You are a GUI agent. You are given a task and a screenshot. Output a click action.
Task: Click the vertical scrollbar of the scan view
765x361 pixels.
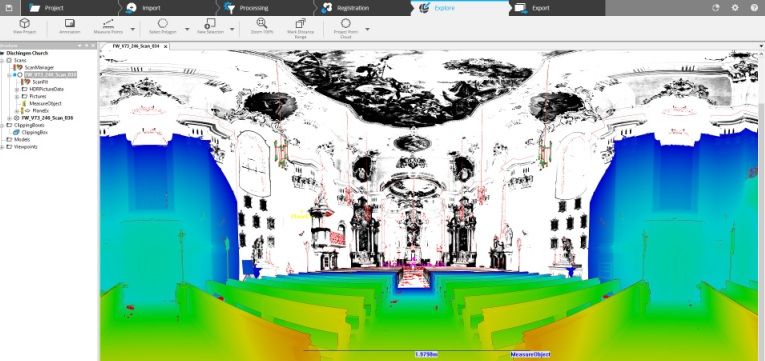762,205
